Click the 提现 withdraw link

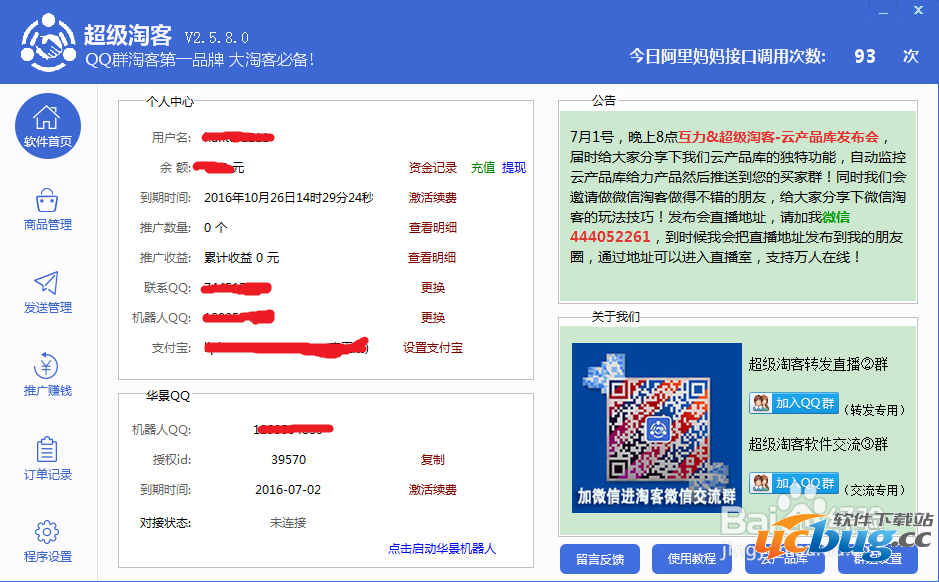[x=514, y=168]
